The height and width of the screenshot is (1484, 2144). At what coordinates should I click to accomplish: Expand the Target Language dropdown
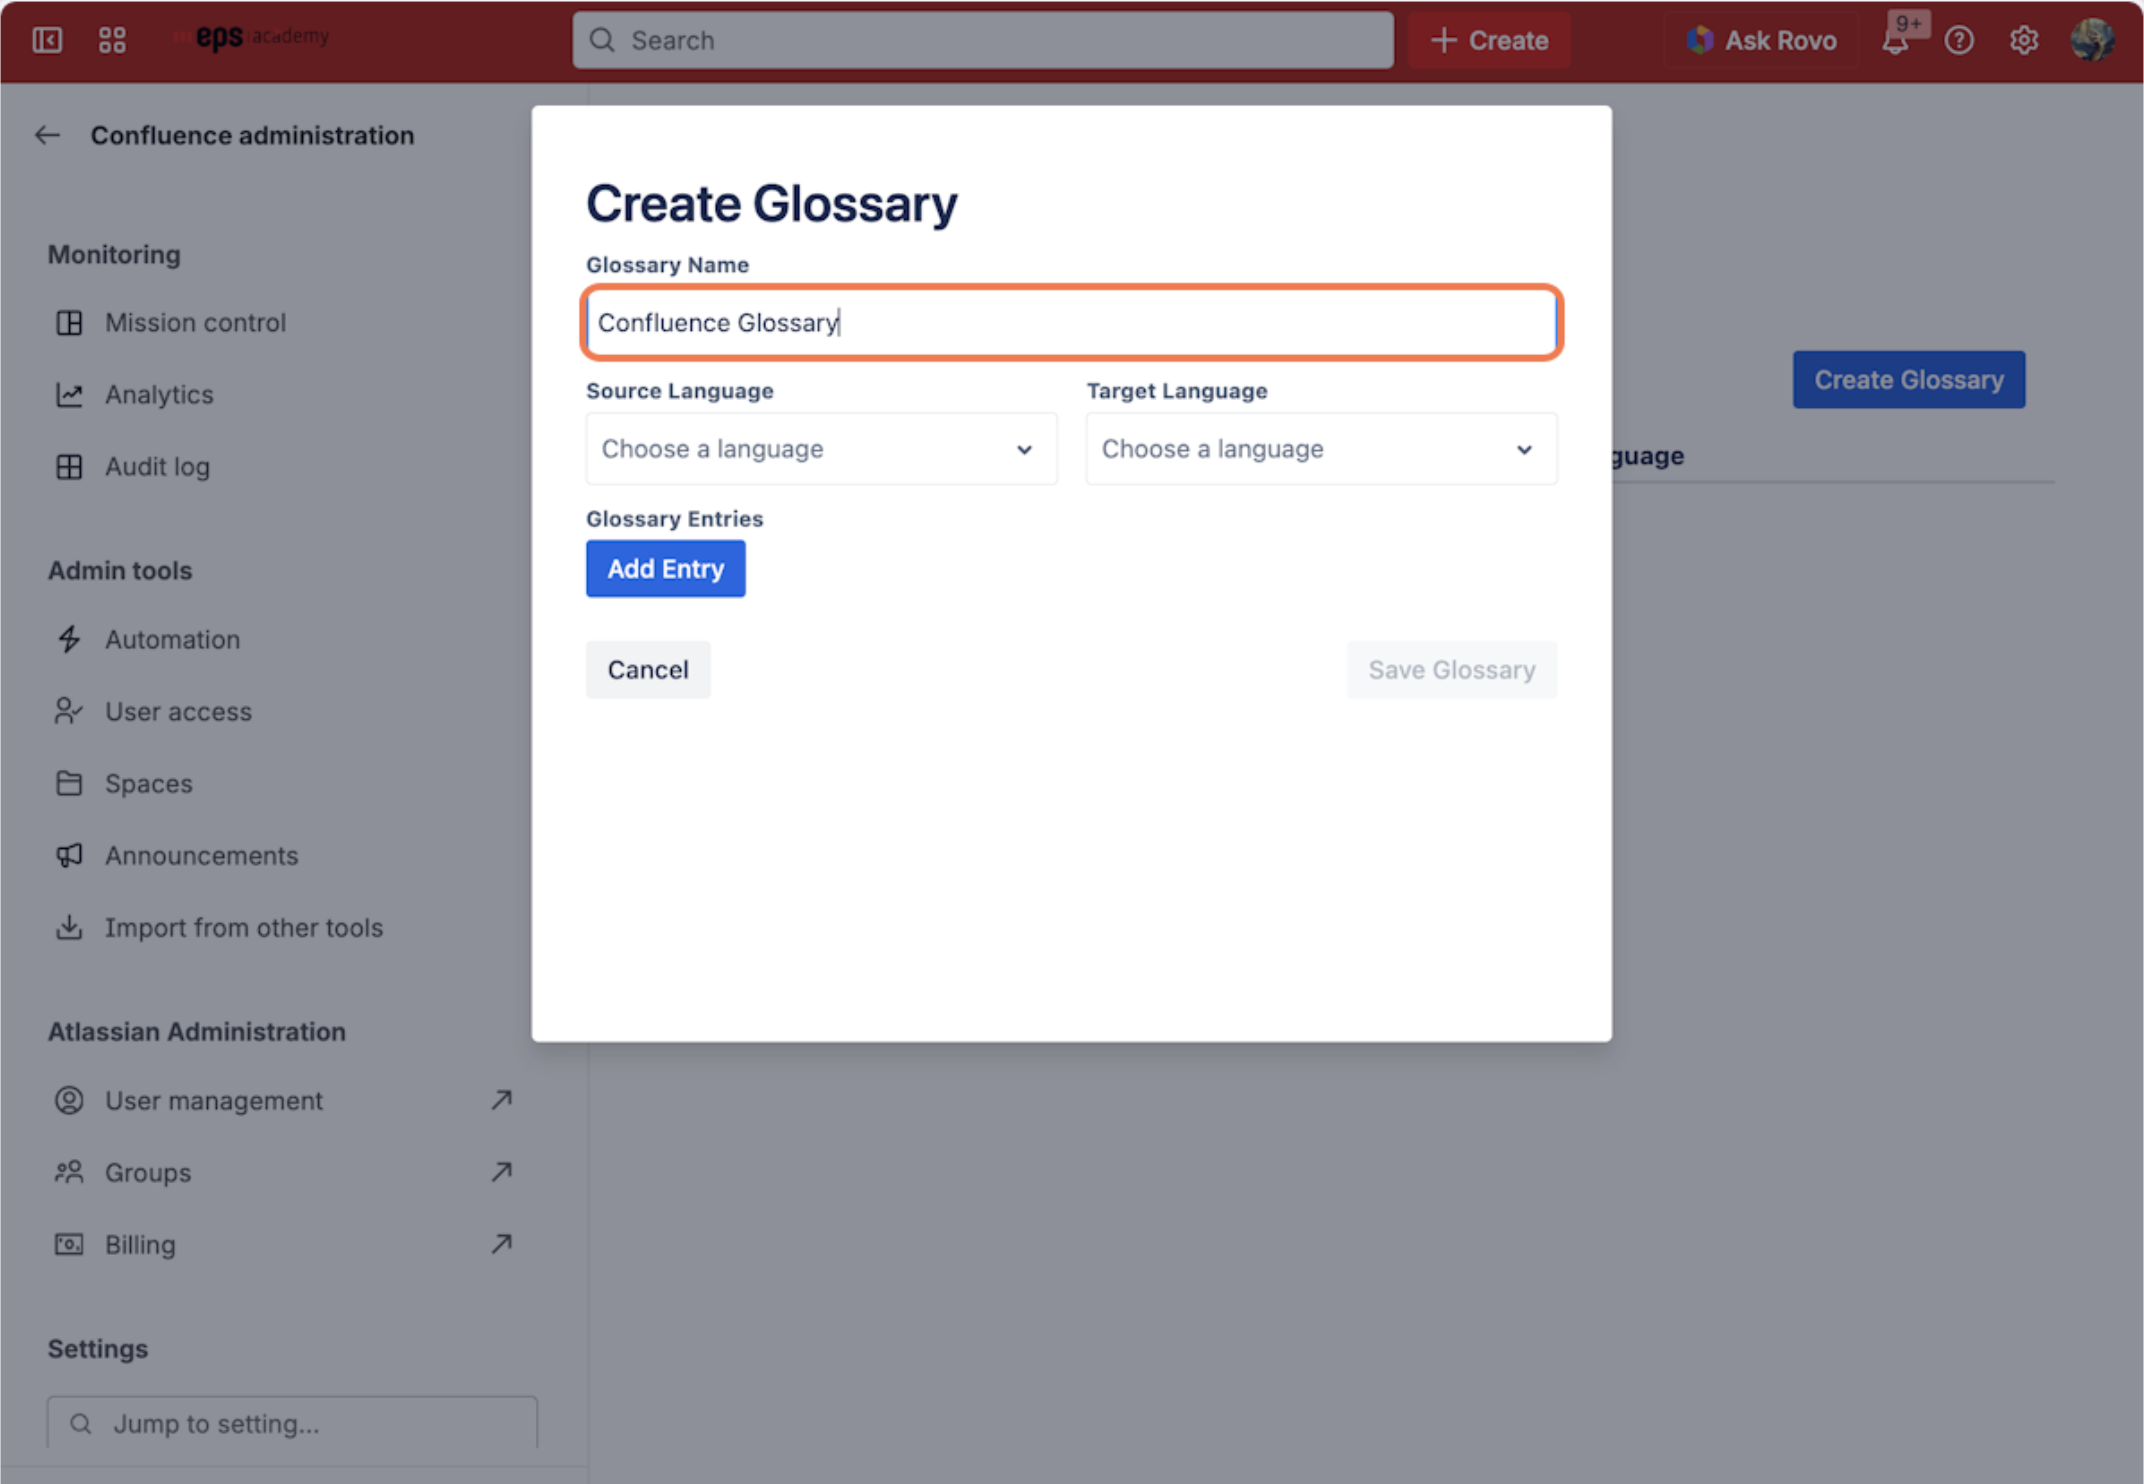(x=1320, y=449)
